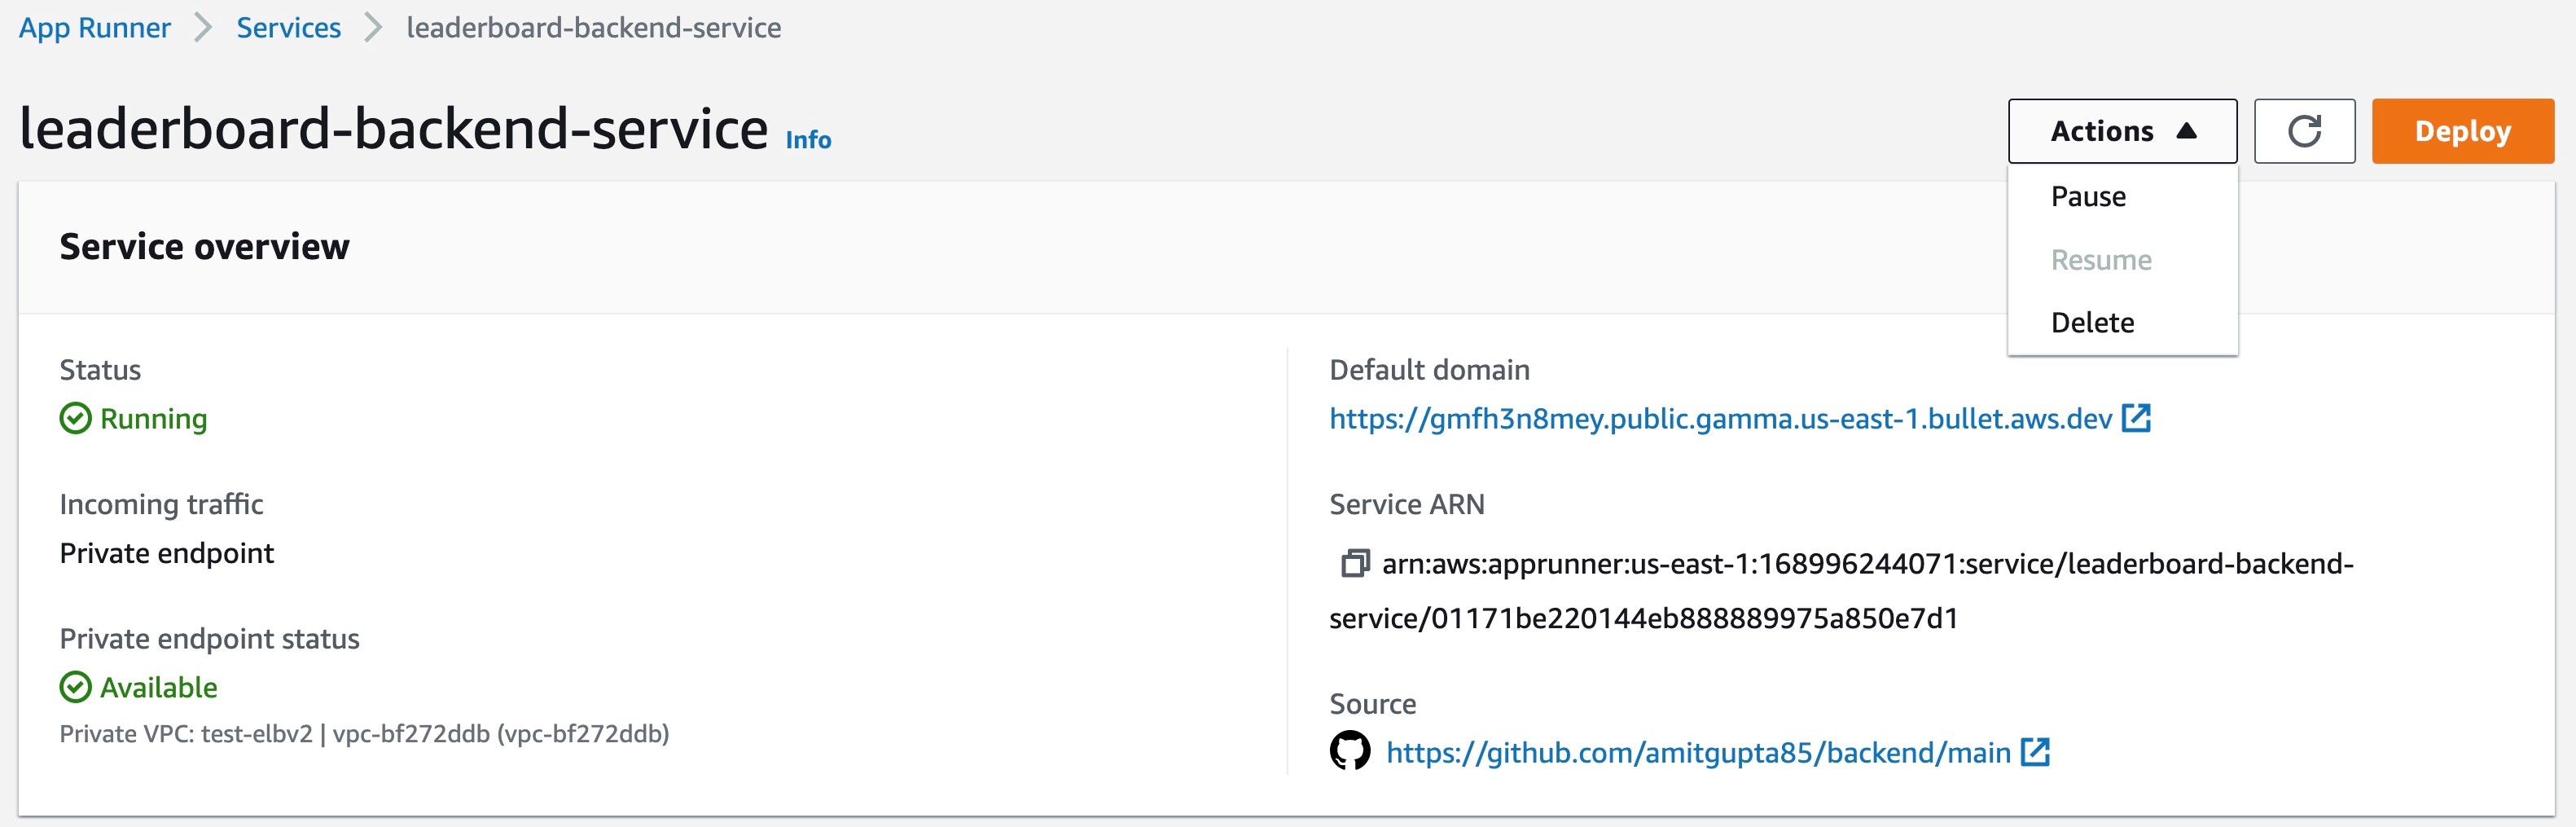Image resolution: width=2576 pixels, height=827 pixels.
Task: Click external link icon beside default domain
Action: tap(2136, 418)
